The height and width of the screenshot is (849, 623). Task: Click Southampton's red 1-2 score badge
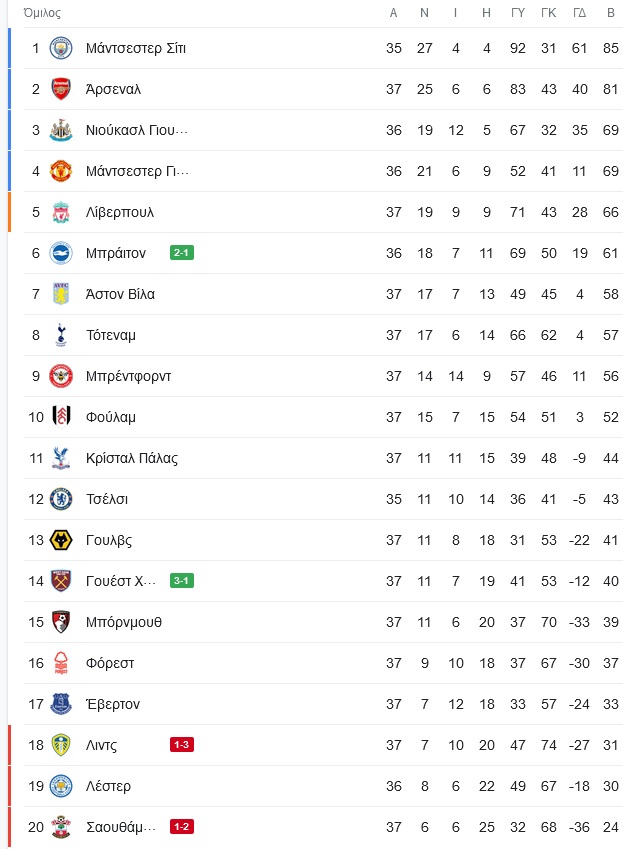tap(182, 827)
